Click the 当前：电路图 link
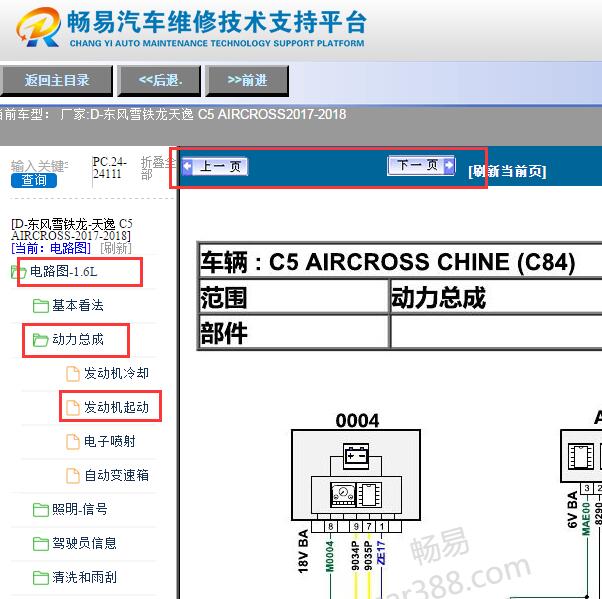The width and height of the screenshot is (602, 599). 51,248
